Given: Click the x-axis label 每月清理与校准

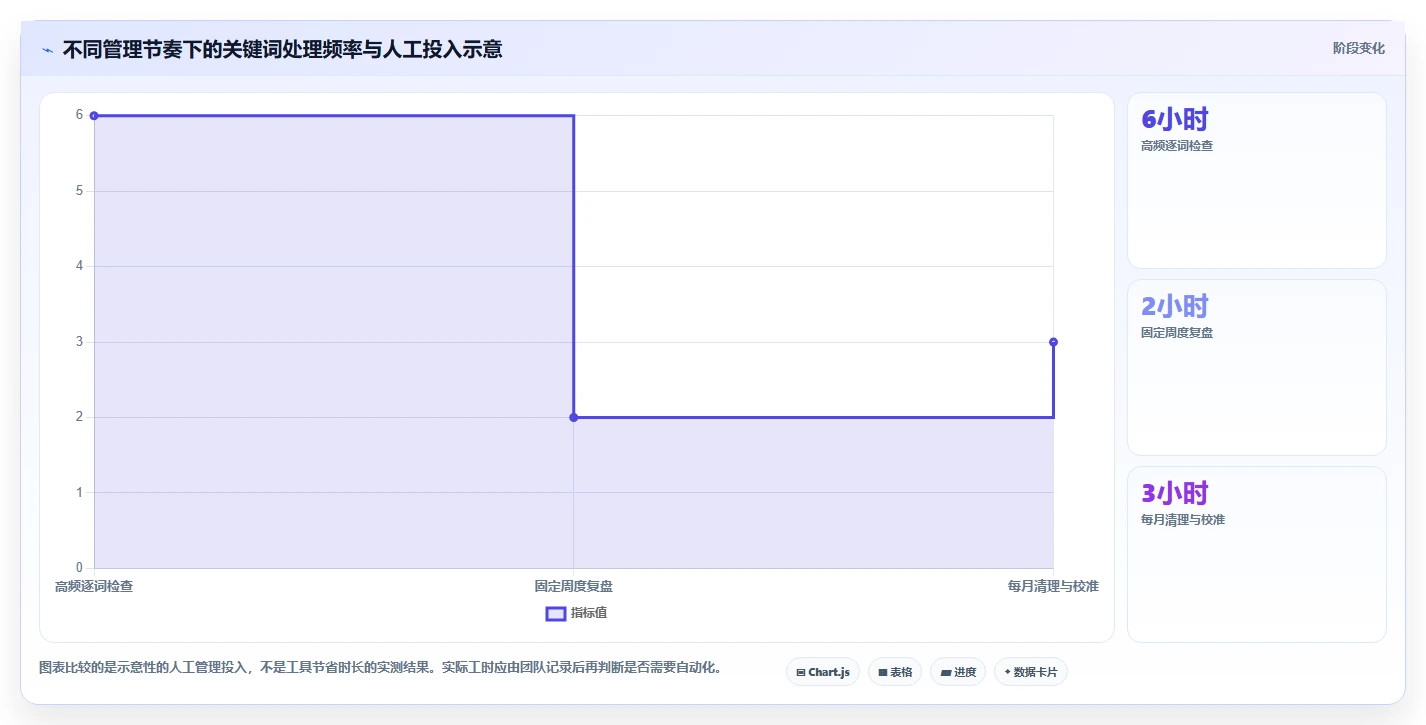Looking at the screenshot, I should [x=1053, y=586].
